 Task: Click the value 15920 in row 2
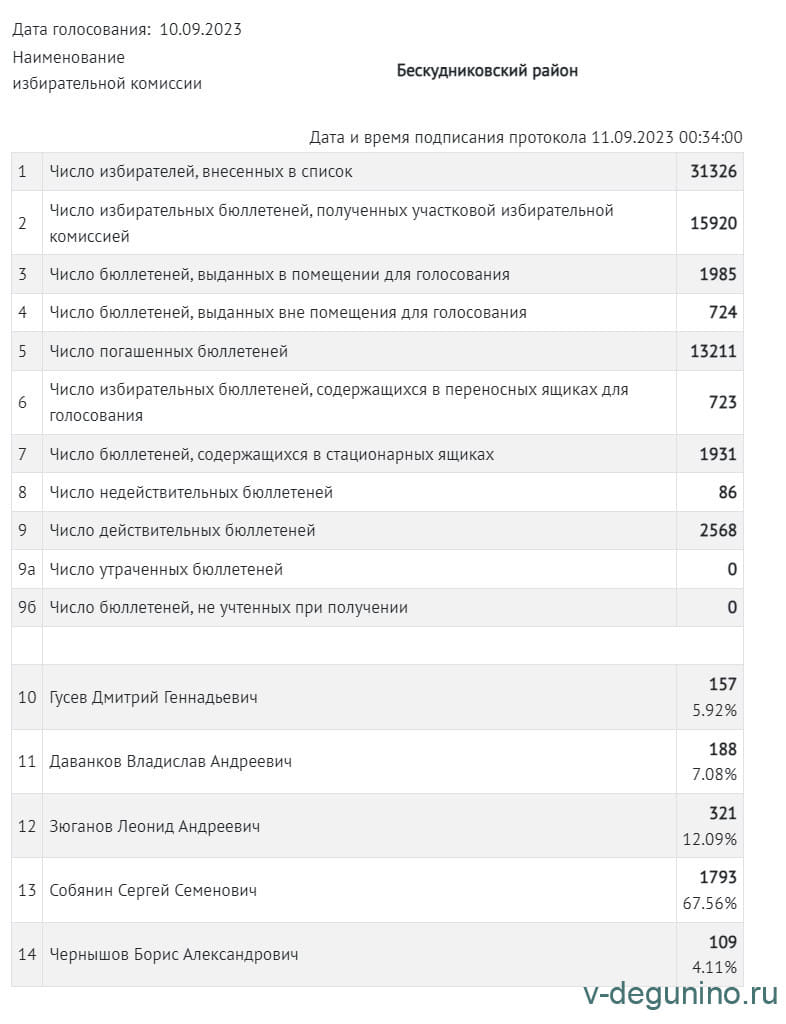tap(713, 223)
